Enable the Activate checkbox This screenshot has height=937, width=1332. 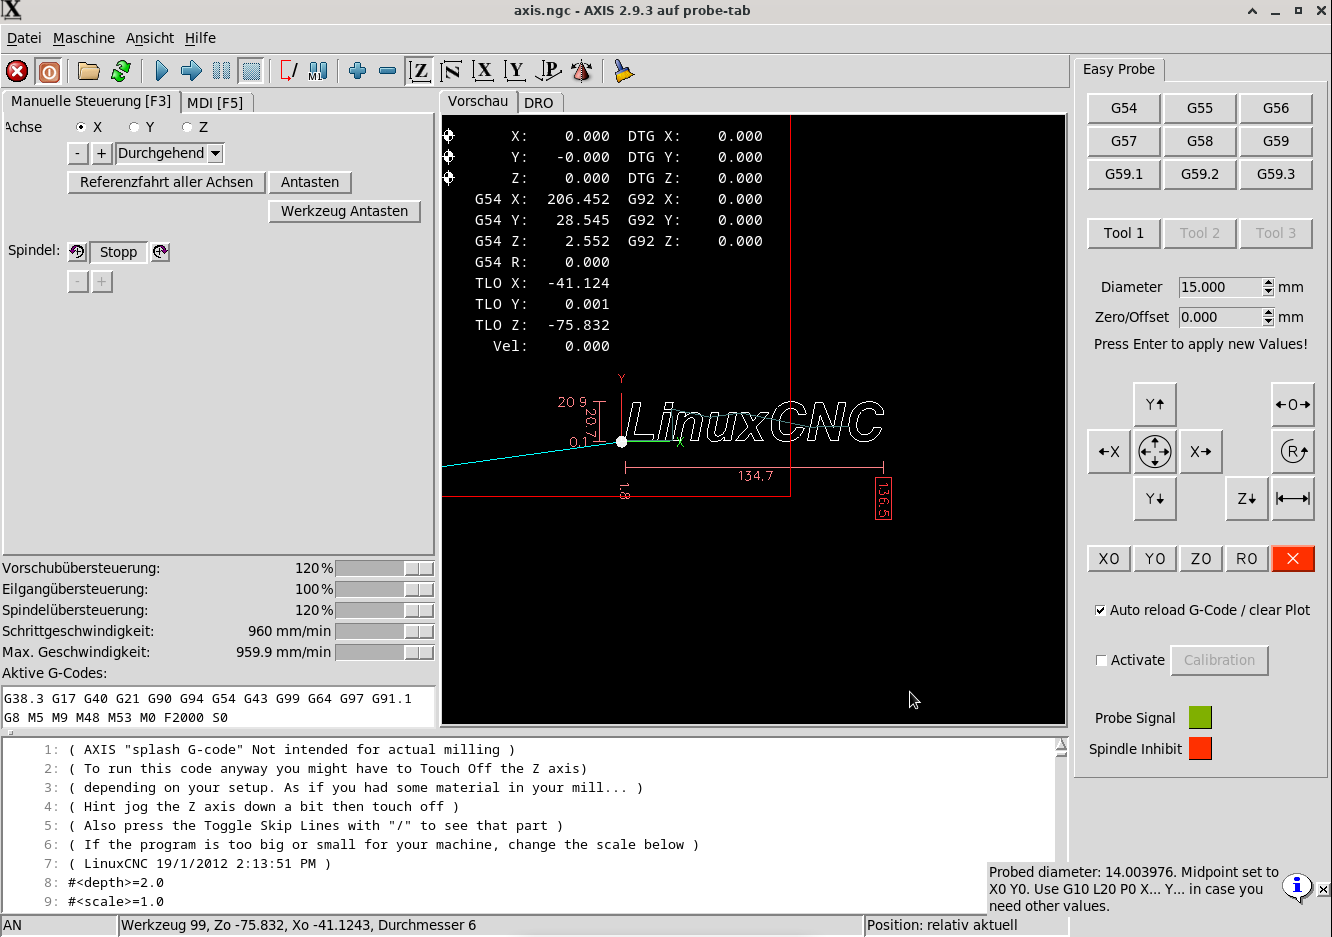coord(1101,660)
